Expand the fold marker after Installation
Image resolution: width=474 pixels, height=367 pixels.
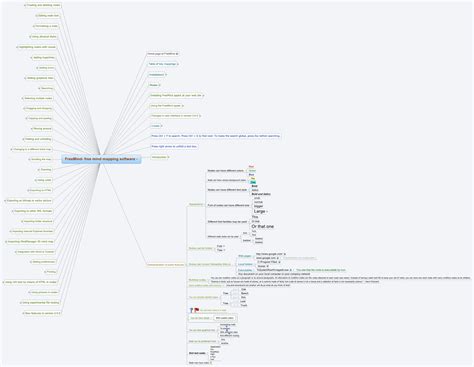166,75
